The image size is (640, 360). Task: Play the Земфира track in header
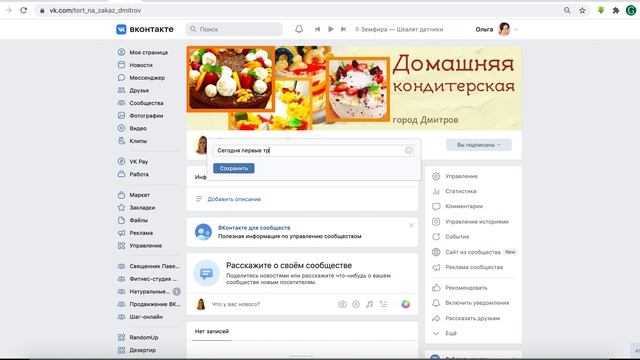point(331,29)
